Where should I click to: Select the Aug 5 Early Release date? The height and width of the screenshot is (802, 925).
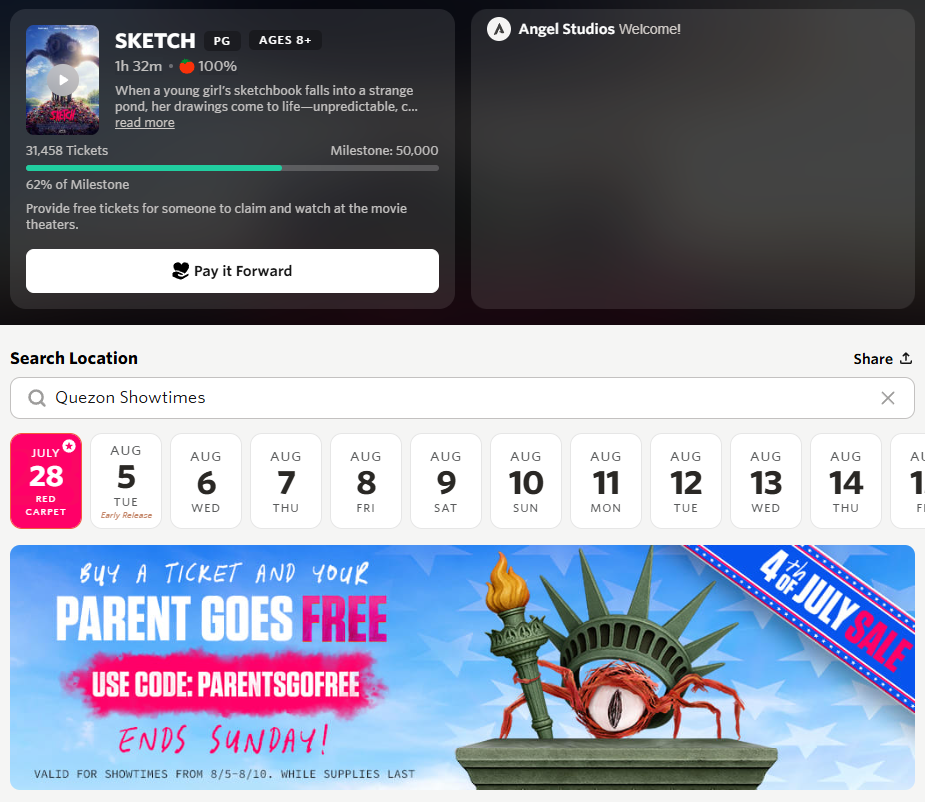point(126,481)
